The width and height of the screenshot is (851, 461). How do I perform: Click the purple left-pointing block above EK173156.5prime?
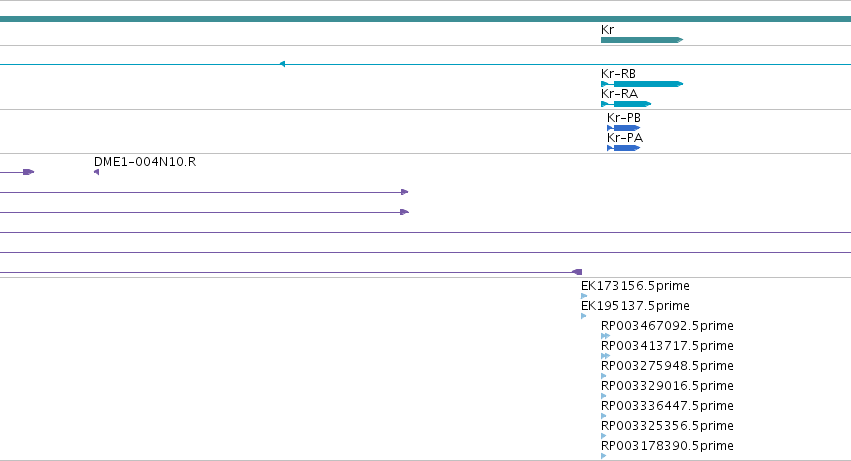[577, 272]
